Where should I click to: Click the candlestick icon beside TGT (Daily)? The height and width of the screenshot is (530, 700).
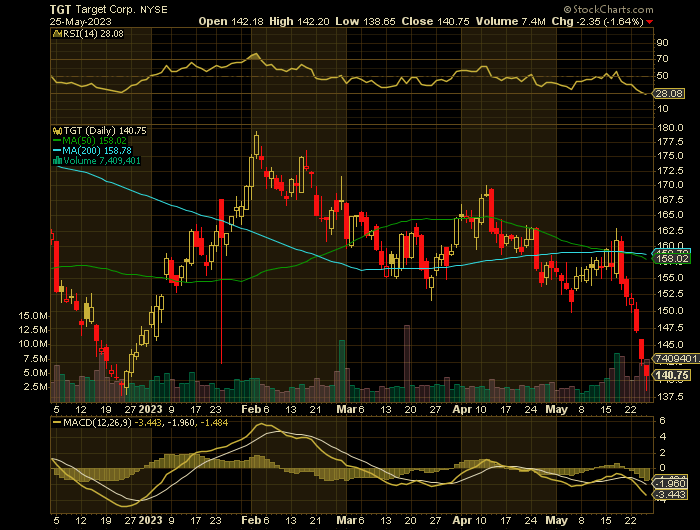pyautogui.click(x=57, y=131)
